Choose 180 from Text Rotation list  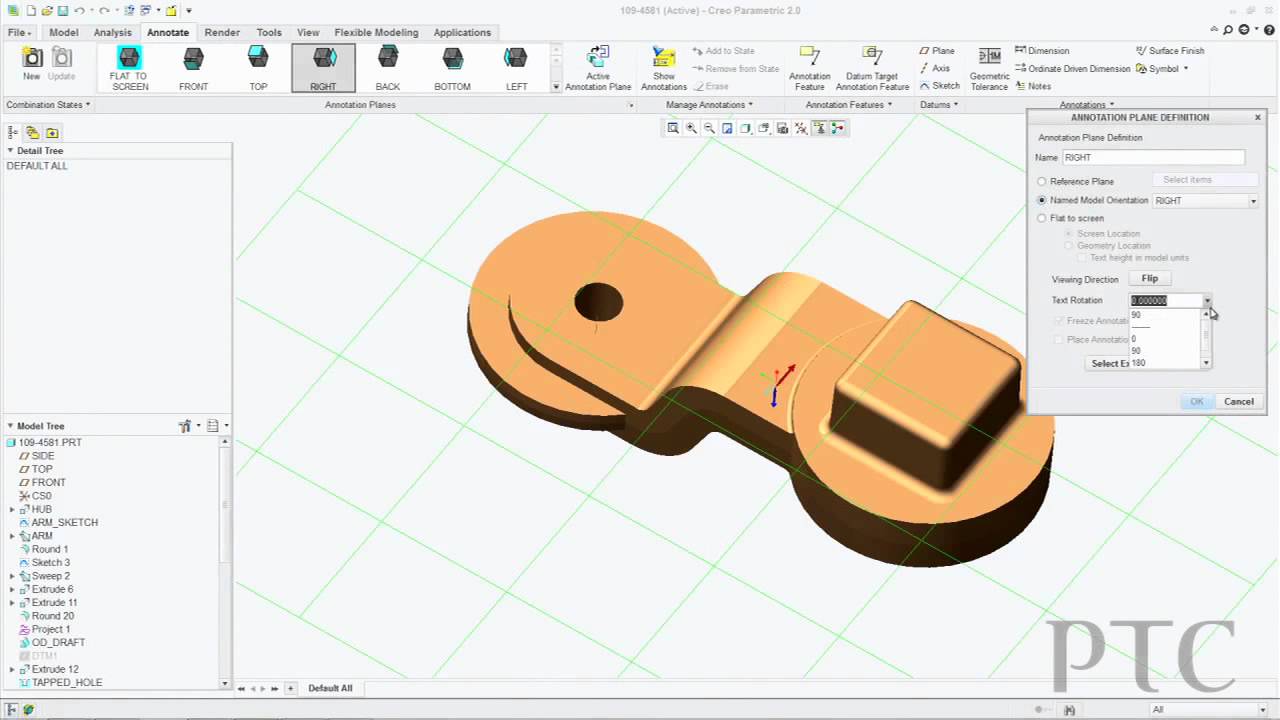(x=1139, y=363)
